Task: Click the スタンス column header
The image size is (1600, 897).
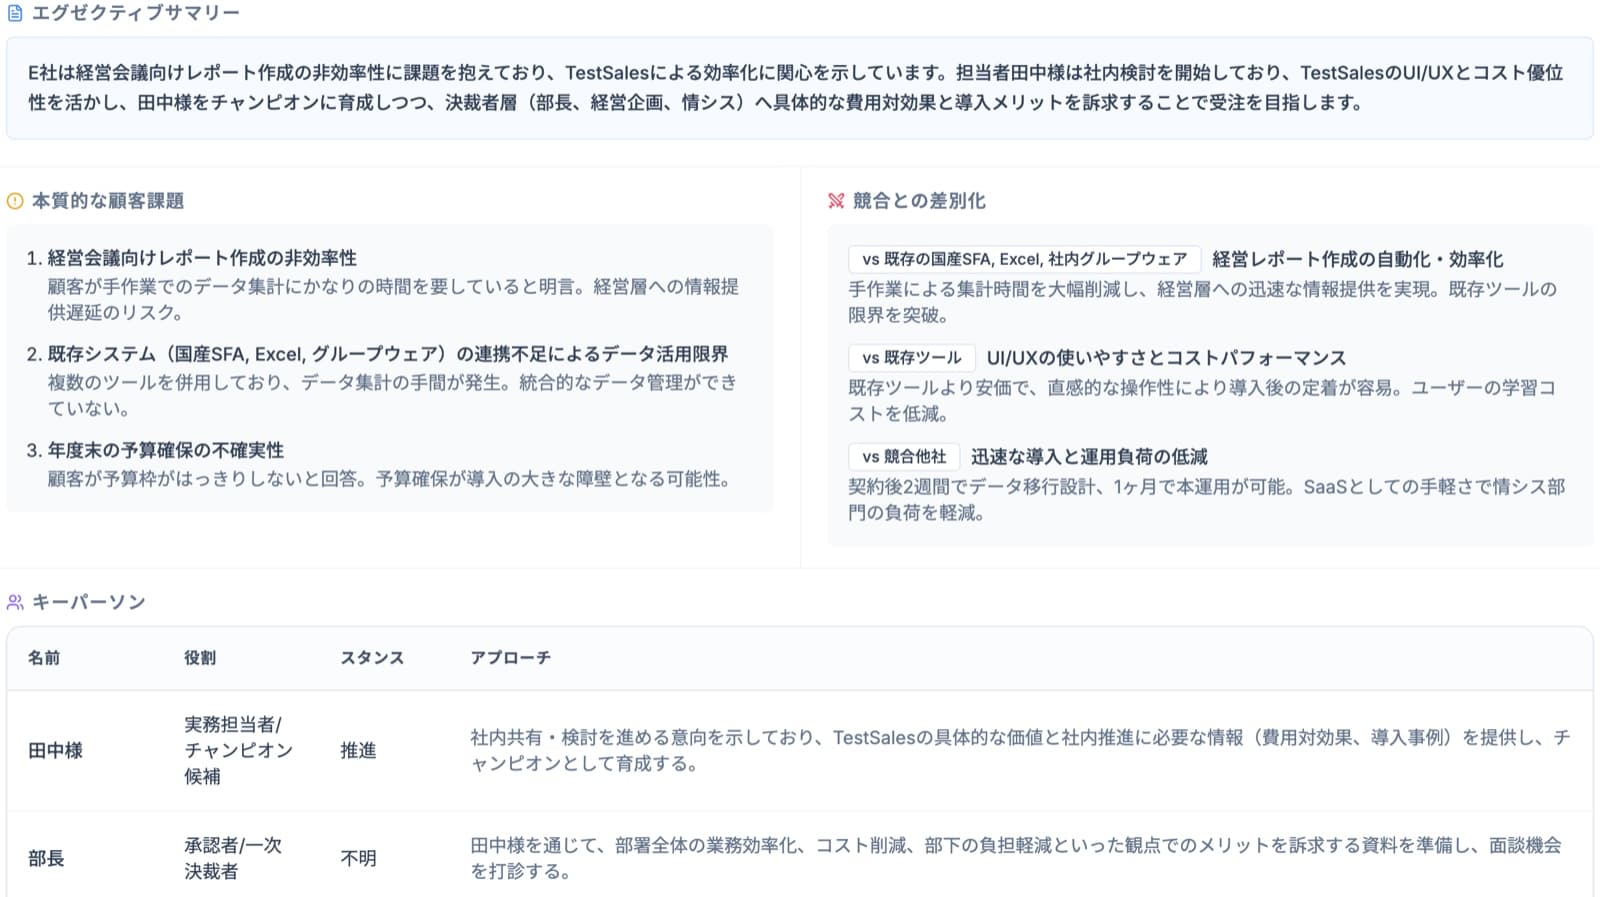Action: (x=372, y=658)
